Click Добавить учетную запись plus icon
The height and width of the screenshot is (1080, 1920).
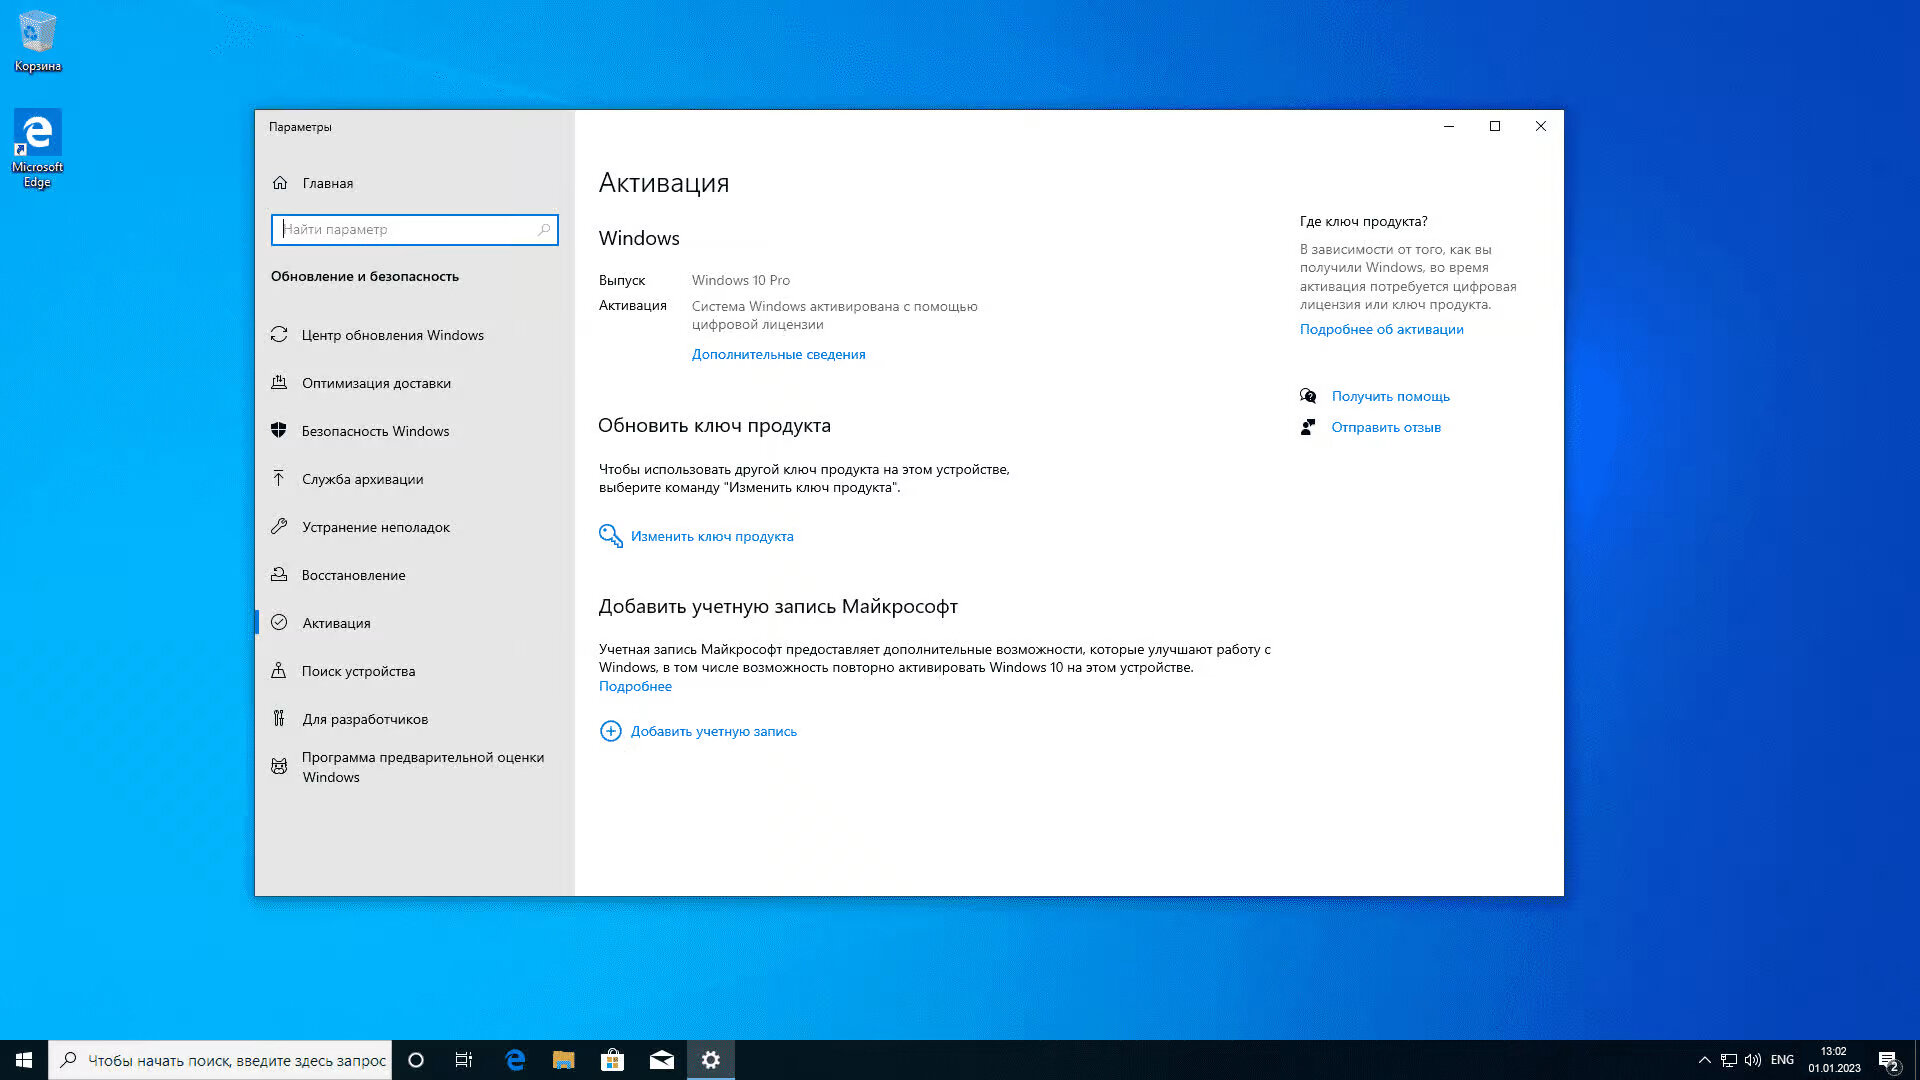pos(610,731)
